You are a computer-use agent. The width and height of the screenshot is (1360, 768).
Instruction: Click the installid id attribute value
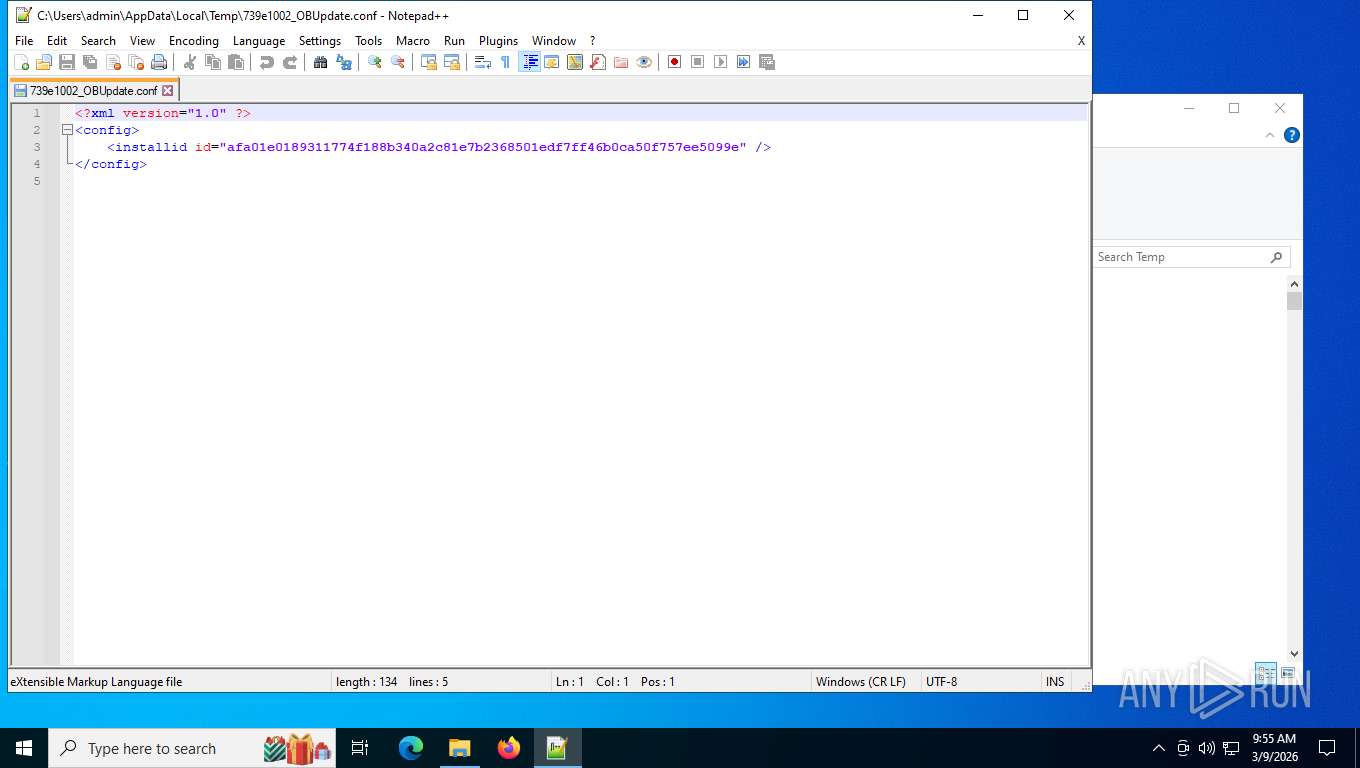(x=483, y=147)
